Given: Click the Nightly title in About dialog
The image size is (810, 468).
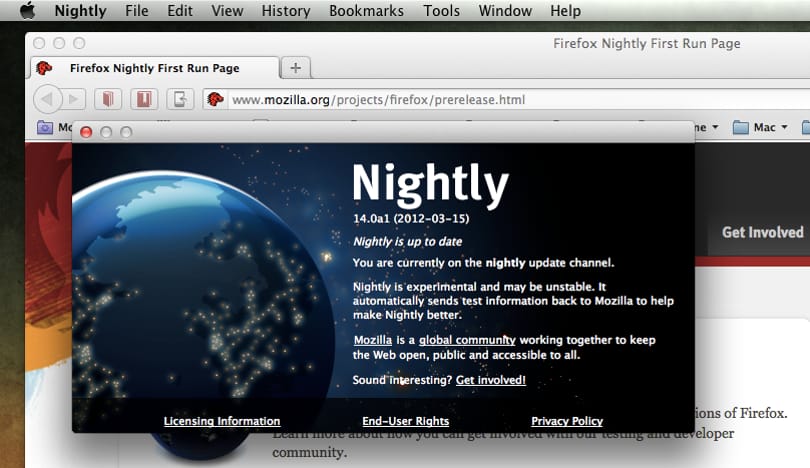Looking at the screenshot, I should (x=431, y=186).
